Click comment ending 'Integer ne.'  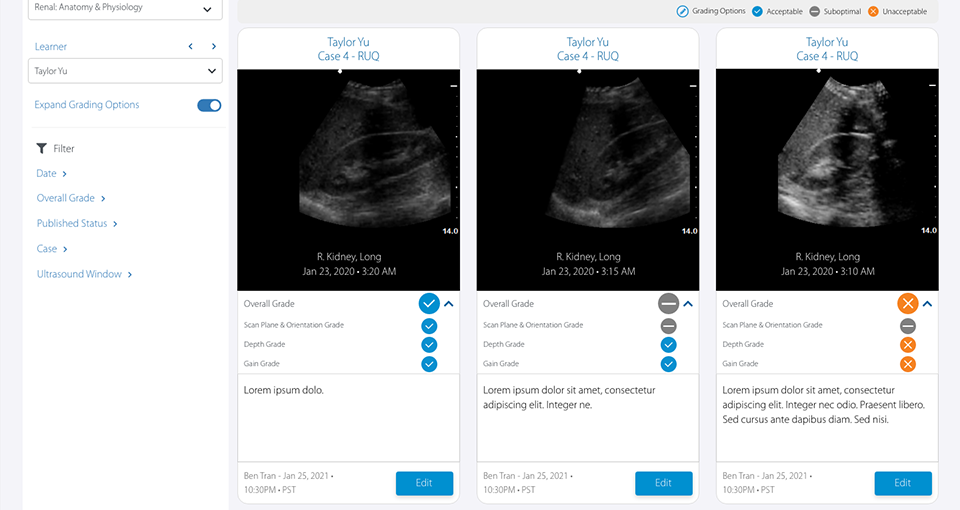tap(588, 418)
